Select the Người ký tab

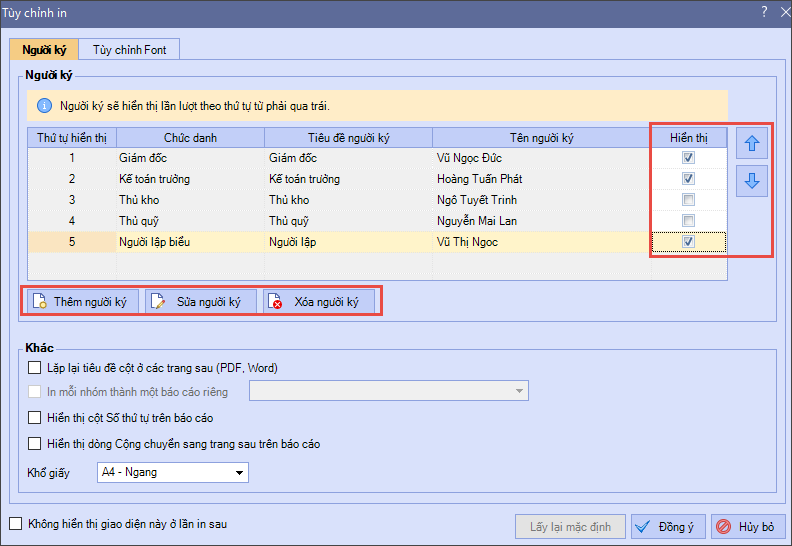[43, 49]
